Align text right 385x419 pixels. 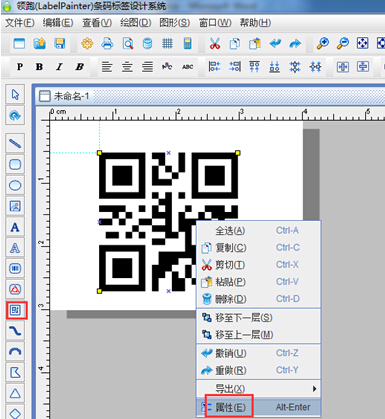pyautogui.click(x=147, y=67)
